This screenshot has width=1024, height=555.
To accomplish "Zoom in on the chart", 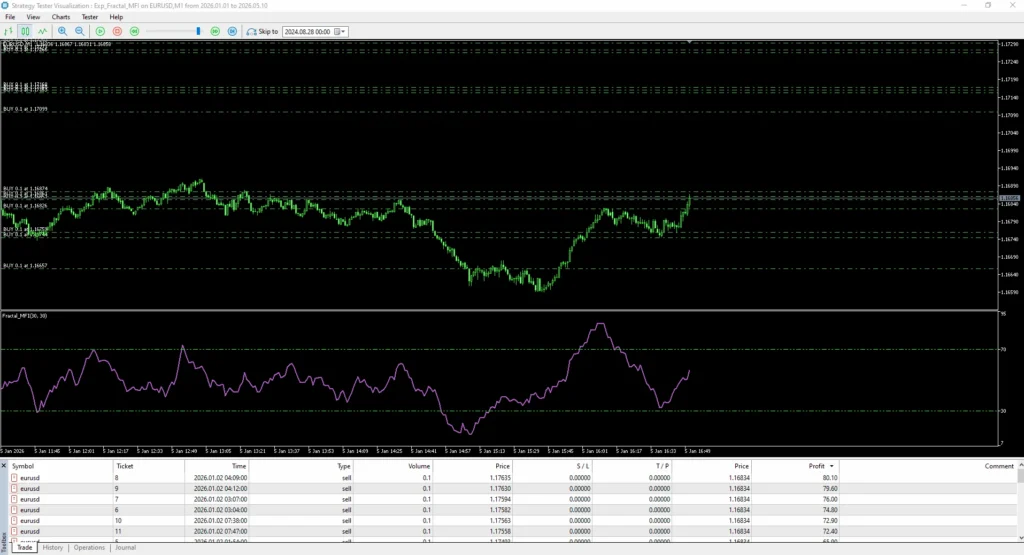I will (63, 31).
